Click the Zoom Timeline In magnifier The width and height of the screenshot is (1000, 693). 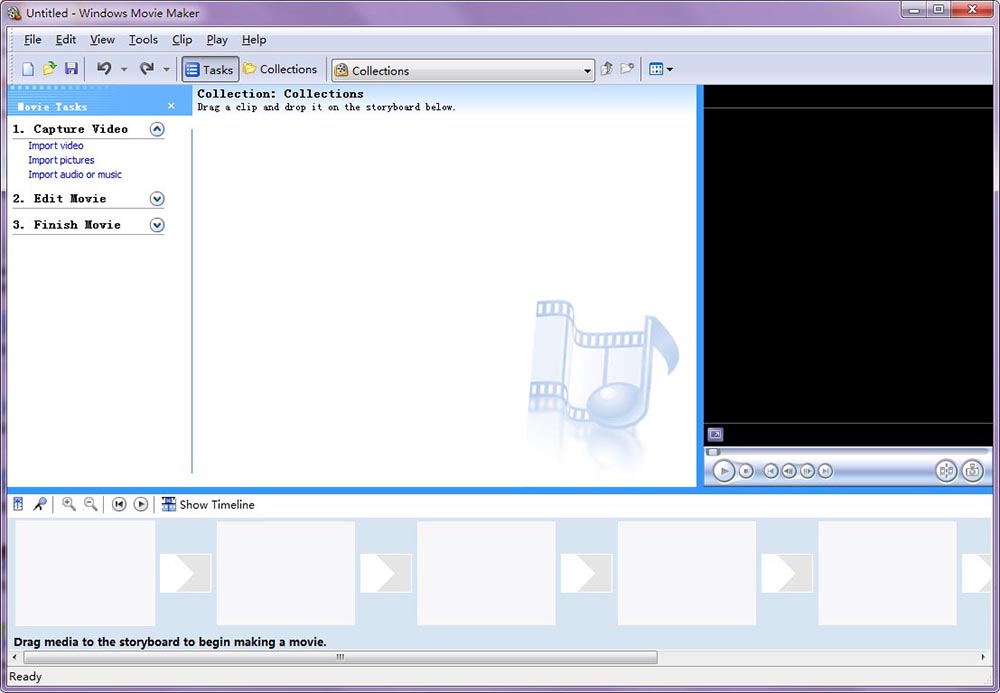point(69,504)
